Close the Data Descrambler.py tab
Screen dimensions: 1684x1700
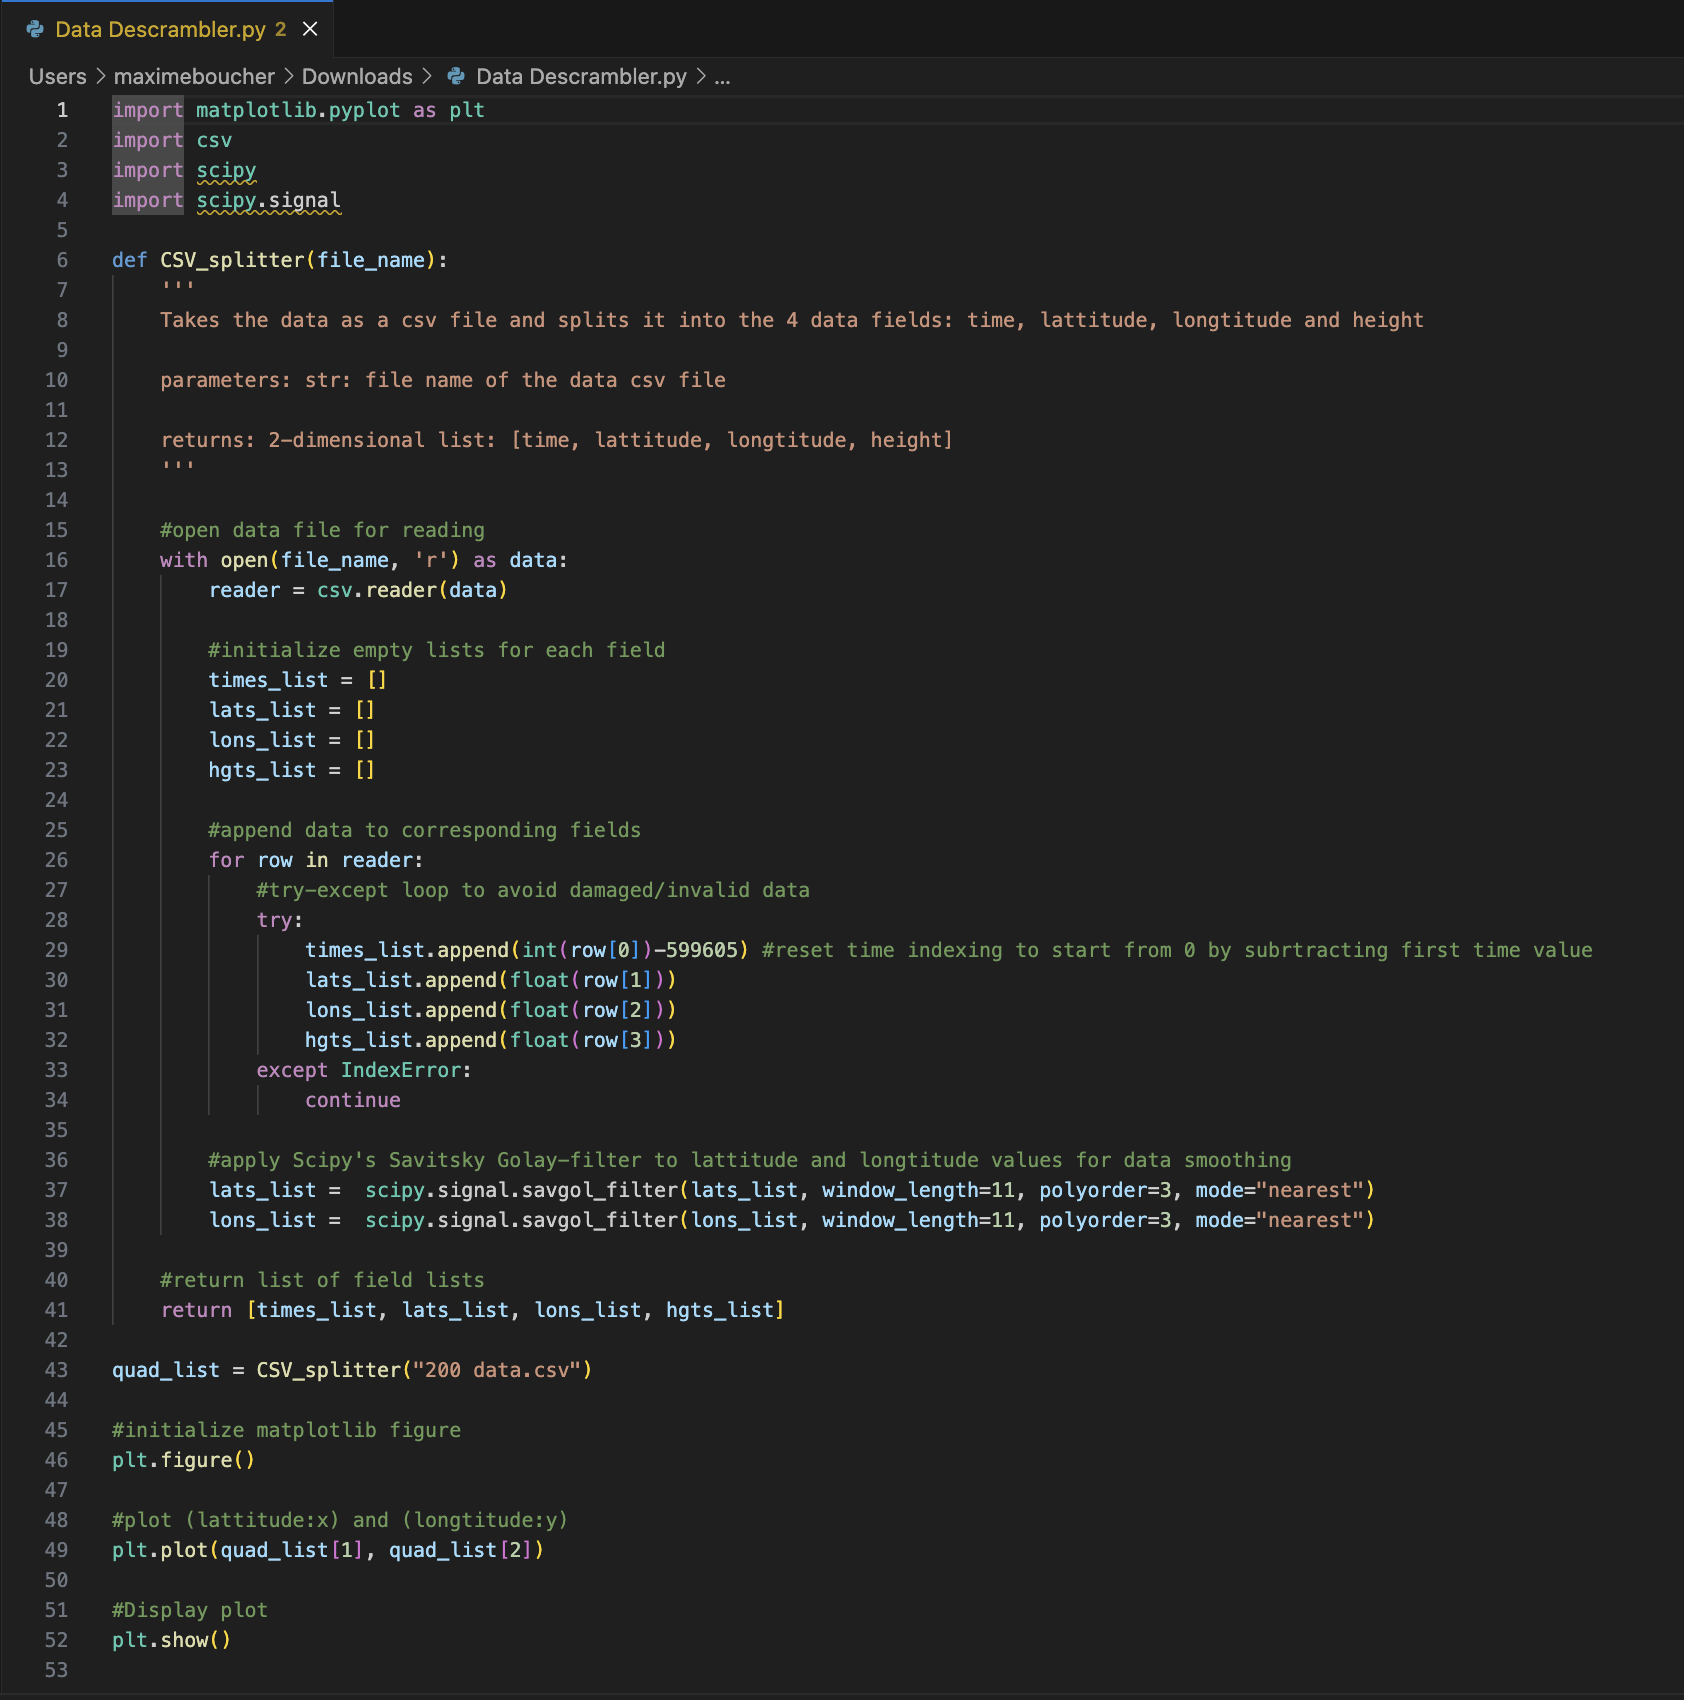pyautogui.click(x=310, y=29)
